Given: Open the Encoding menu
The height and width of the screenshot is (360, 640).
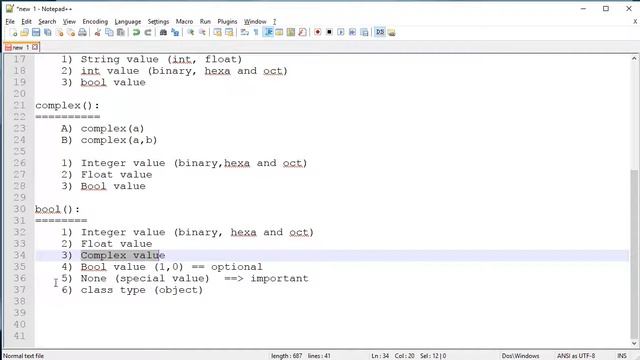Looking at the screenshot, I should 95,21.
